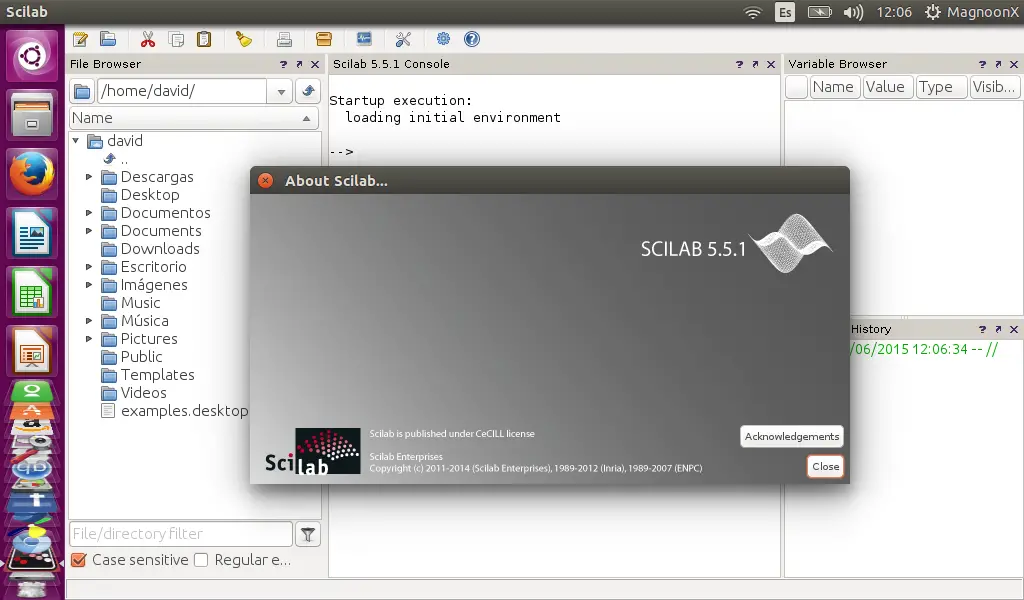This screenshot has width=1024, height=600.
Task: Launch Xcos from the toolbar
Action: click(x=364, y=39)
